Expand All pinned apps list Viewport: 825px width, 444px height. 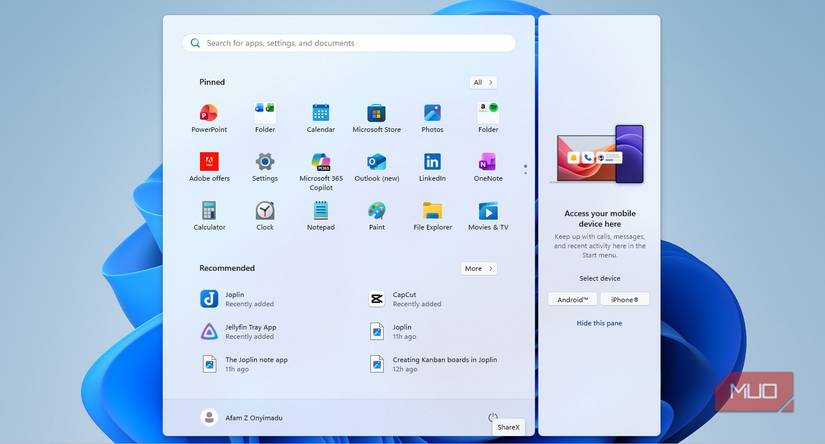tap(482, 82)
